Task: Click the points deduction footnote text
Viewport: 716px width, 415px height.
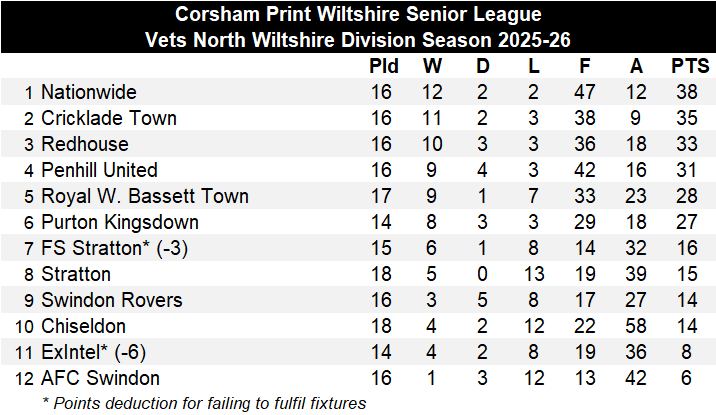Action: 203,403
